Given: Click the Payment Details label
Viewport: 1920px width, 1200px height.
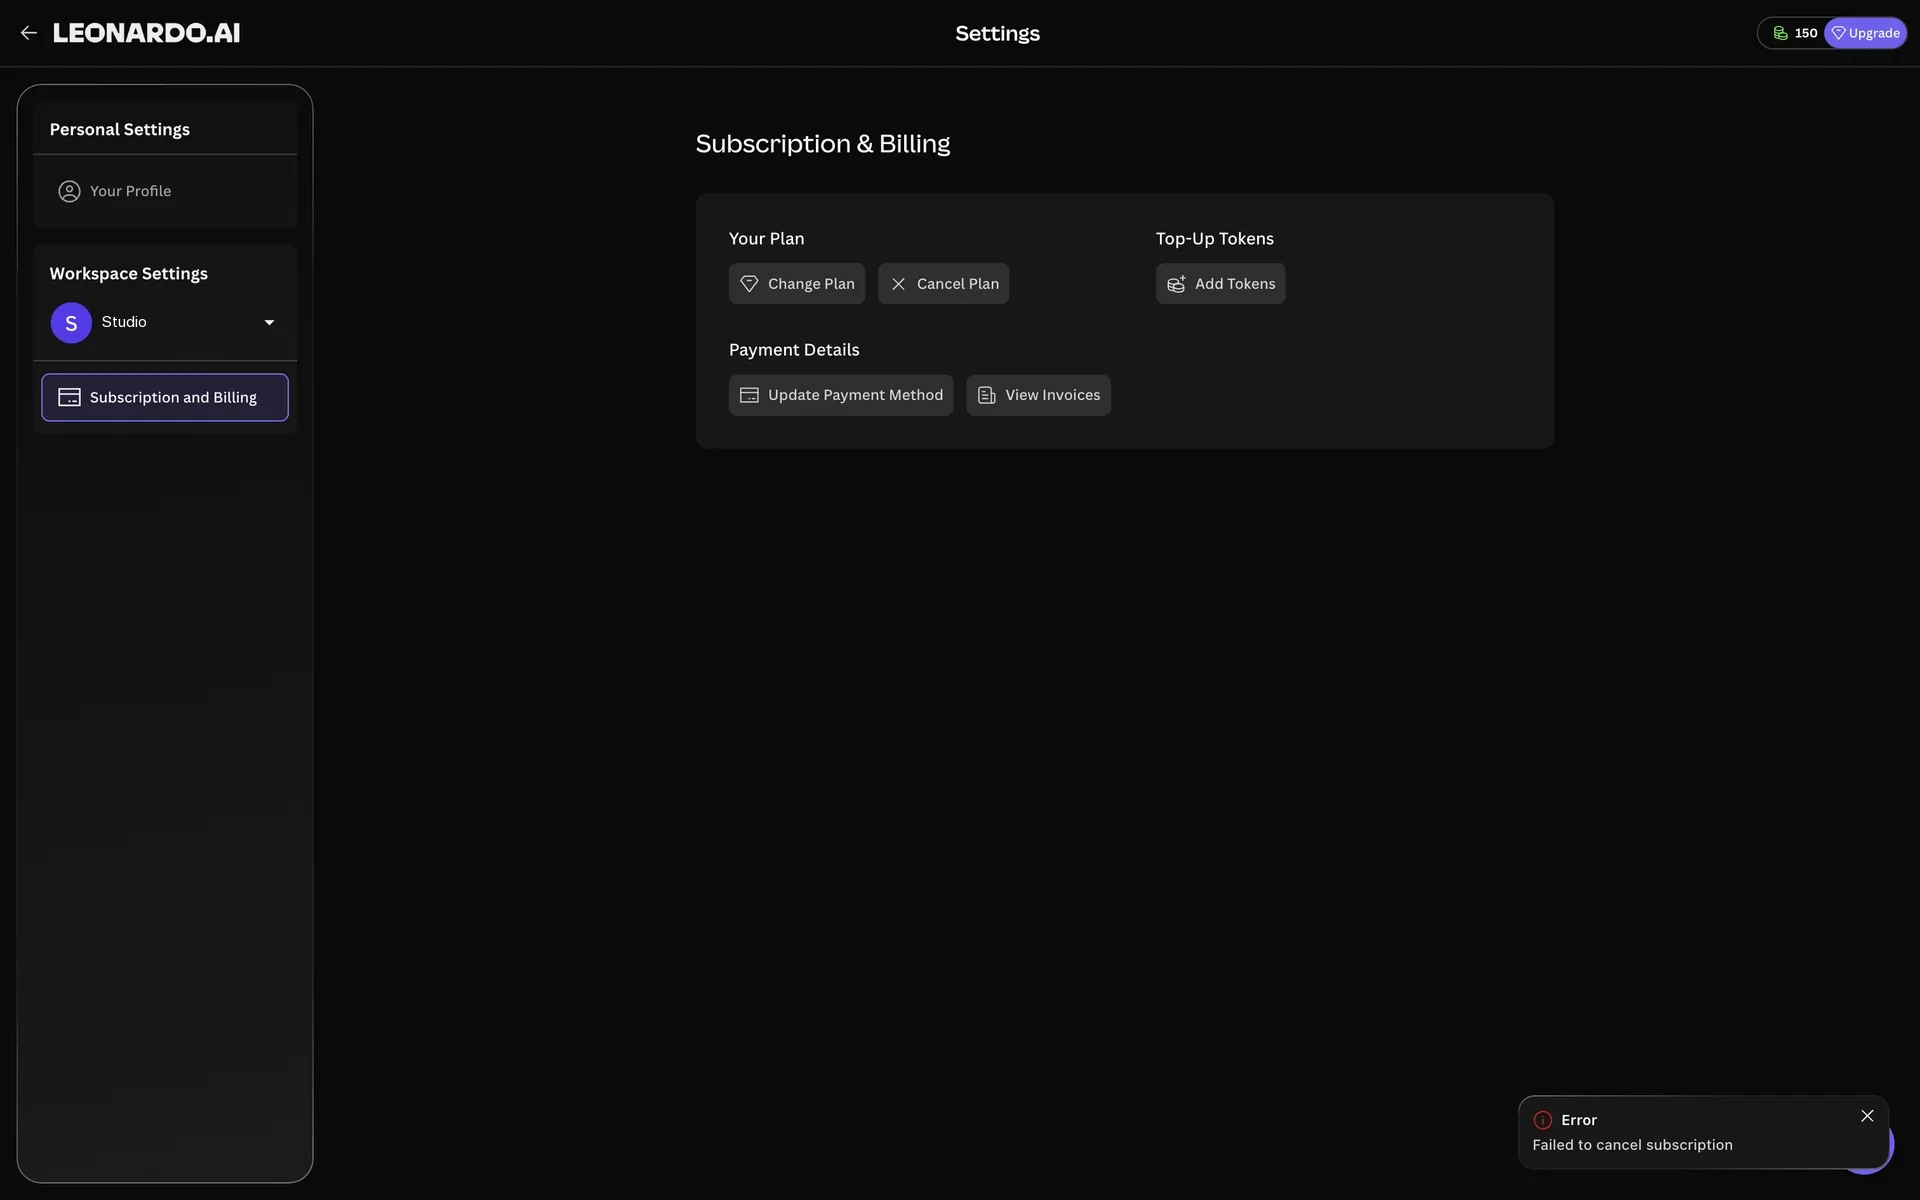Looking at the screenshot, I should [x=794, y=350].
